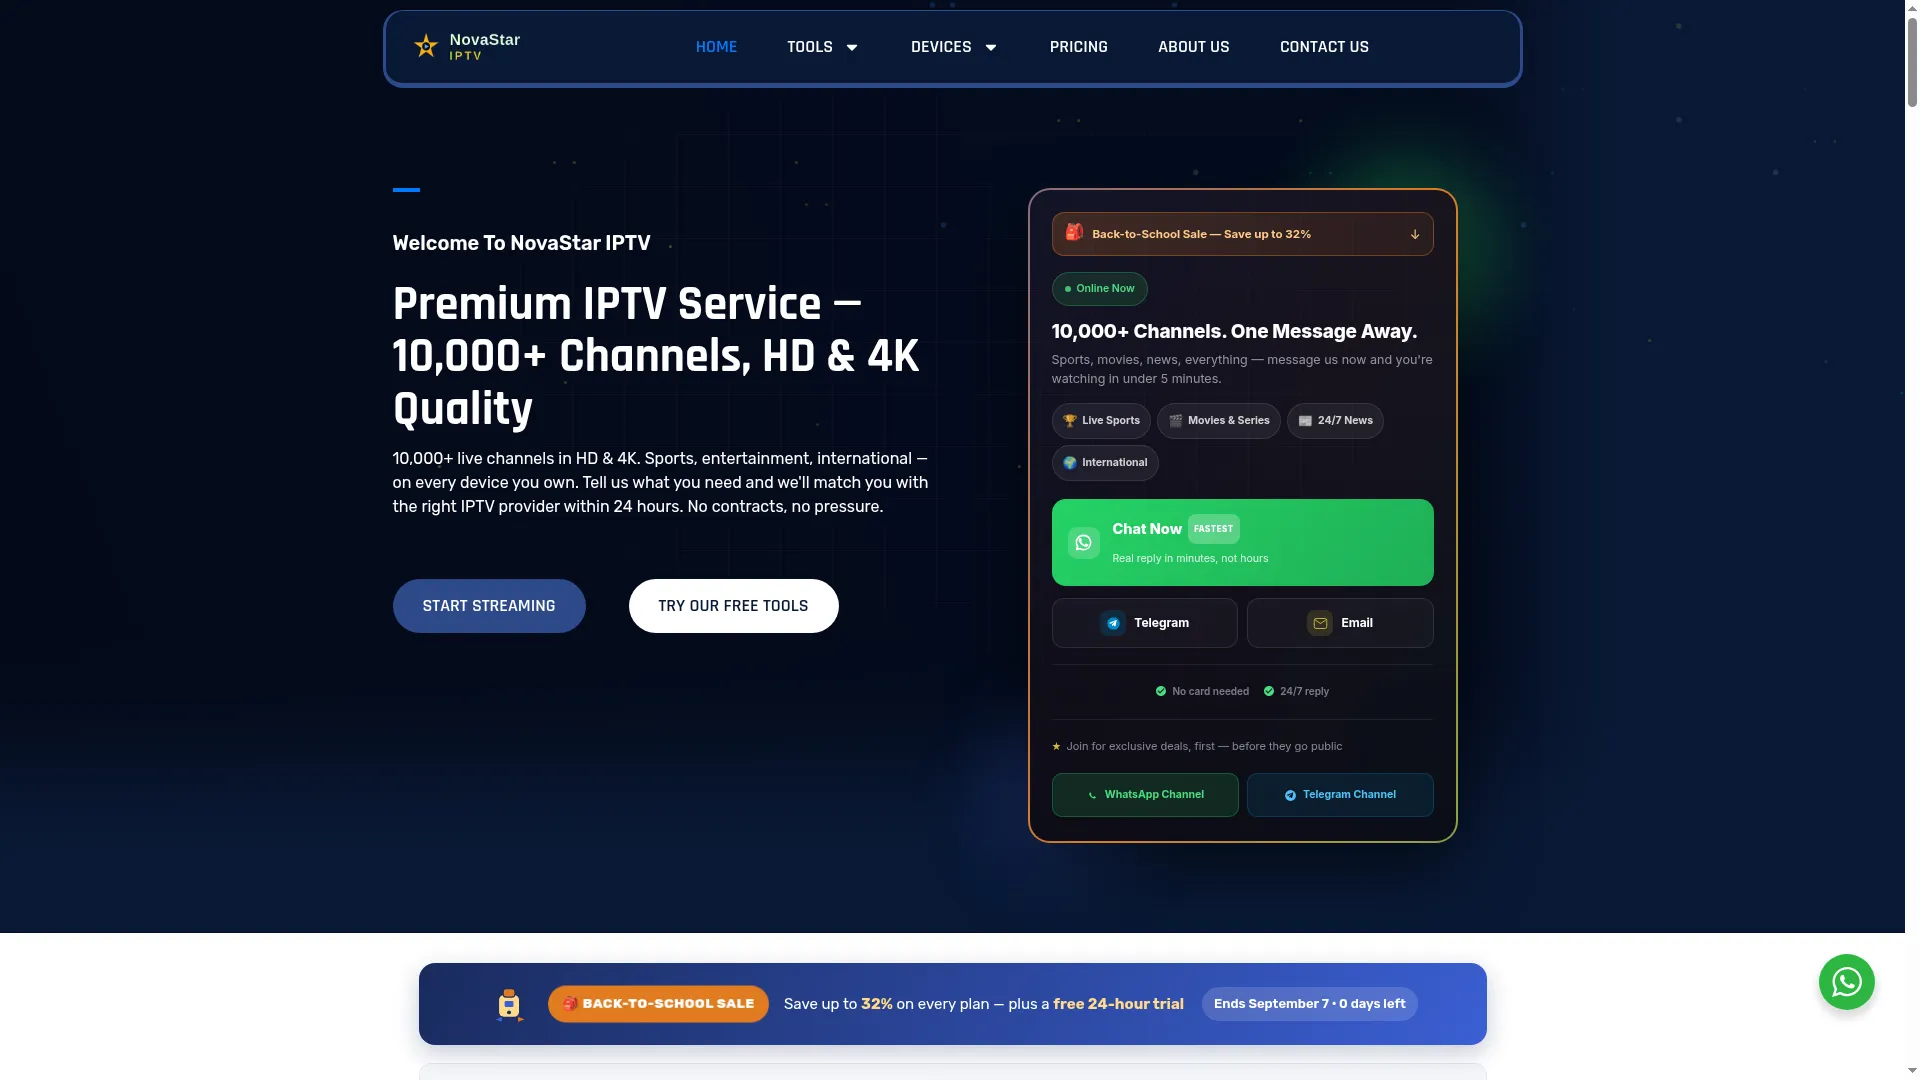Expand the Devices menu arrow
The image size is (1920, 1080).
pos(991,47)
